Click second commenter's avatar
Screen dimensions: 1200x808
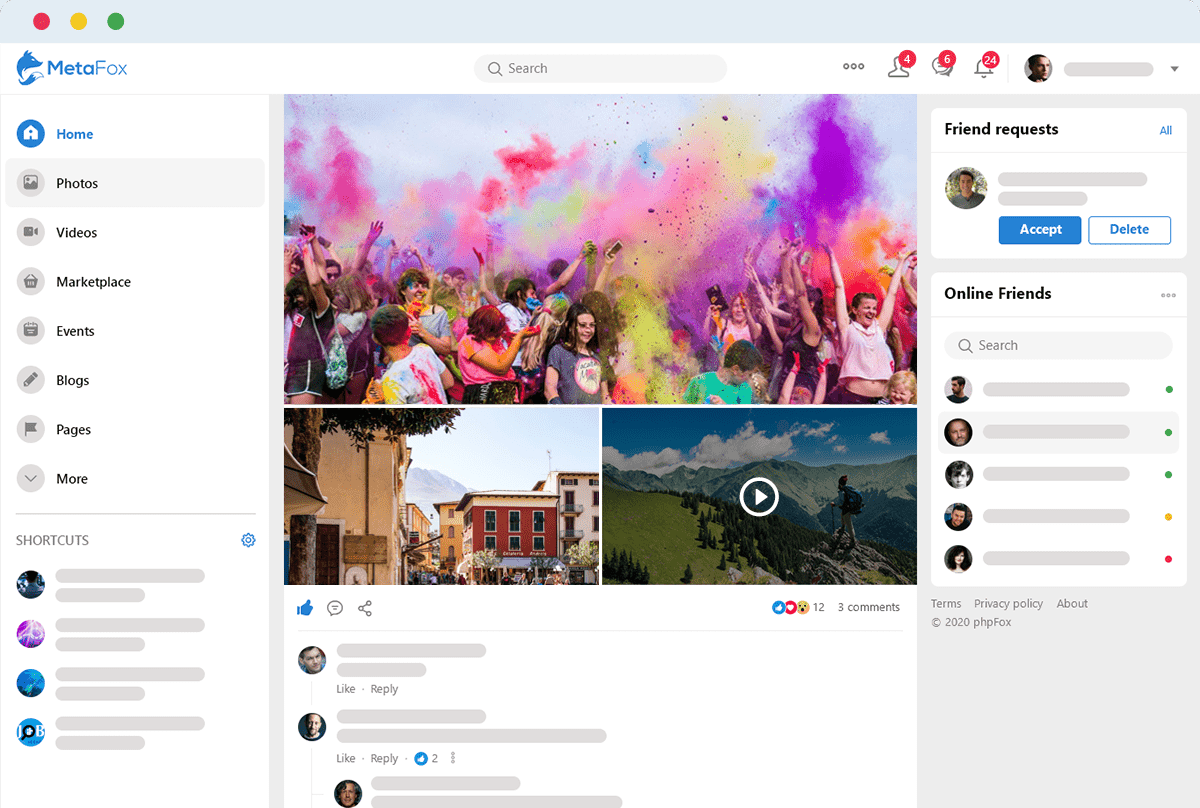312,727
